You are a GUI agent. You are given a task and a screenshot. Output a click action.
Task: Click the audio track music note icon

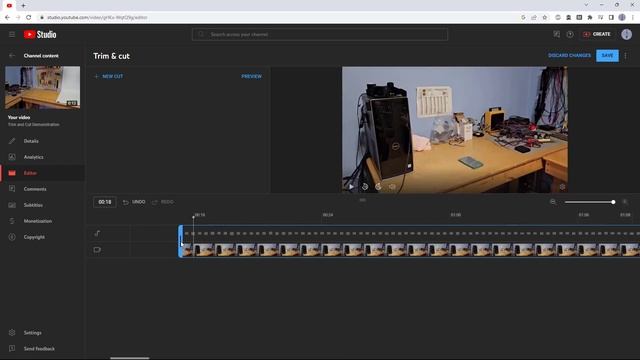(x=97, y=233)
